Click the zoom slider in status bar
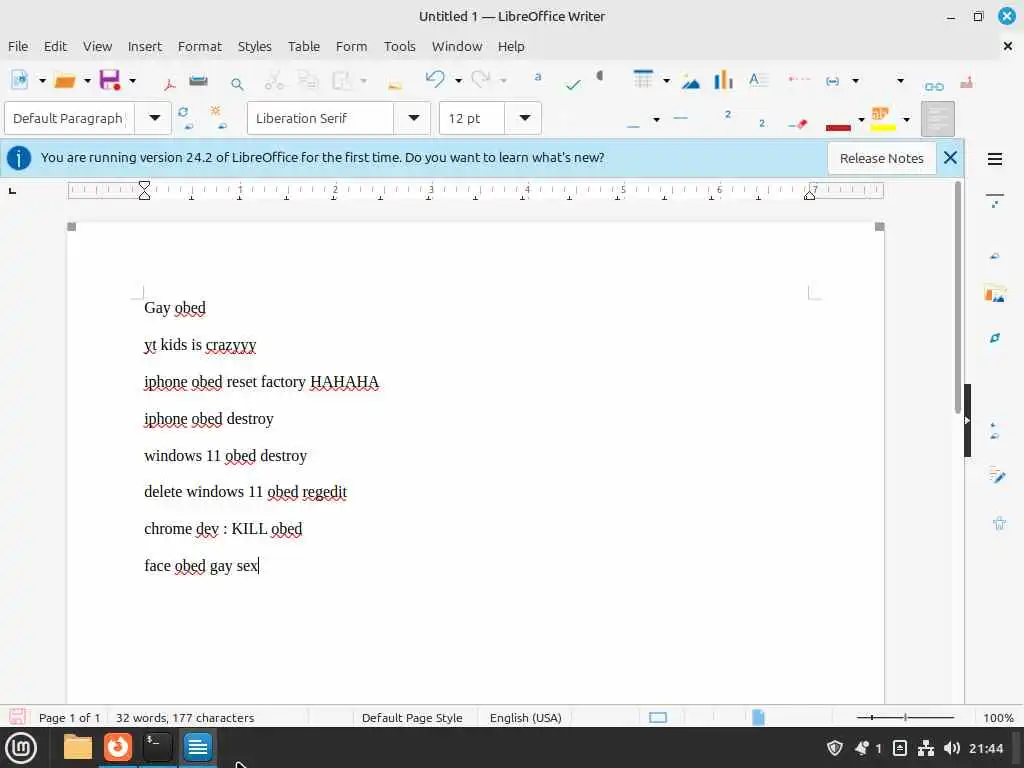The image size is (1024, 768). [905, 717]
